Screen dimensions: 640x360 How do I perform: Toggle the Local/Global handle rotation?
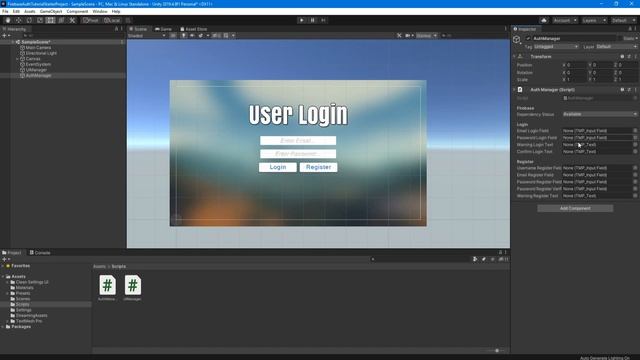pyautogui.click(x=112, y=20)
